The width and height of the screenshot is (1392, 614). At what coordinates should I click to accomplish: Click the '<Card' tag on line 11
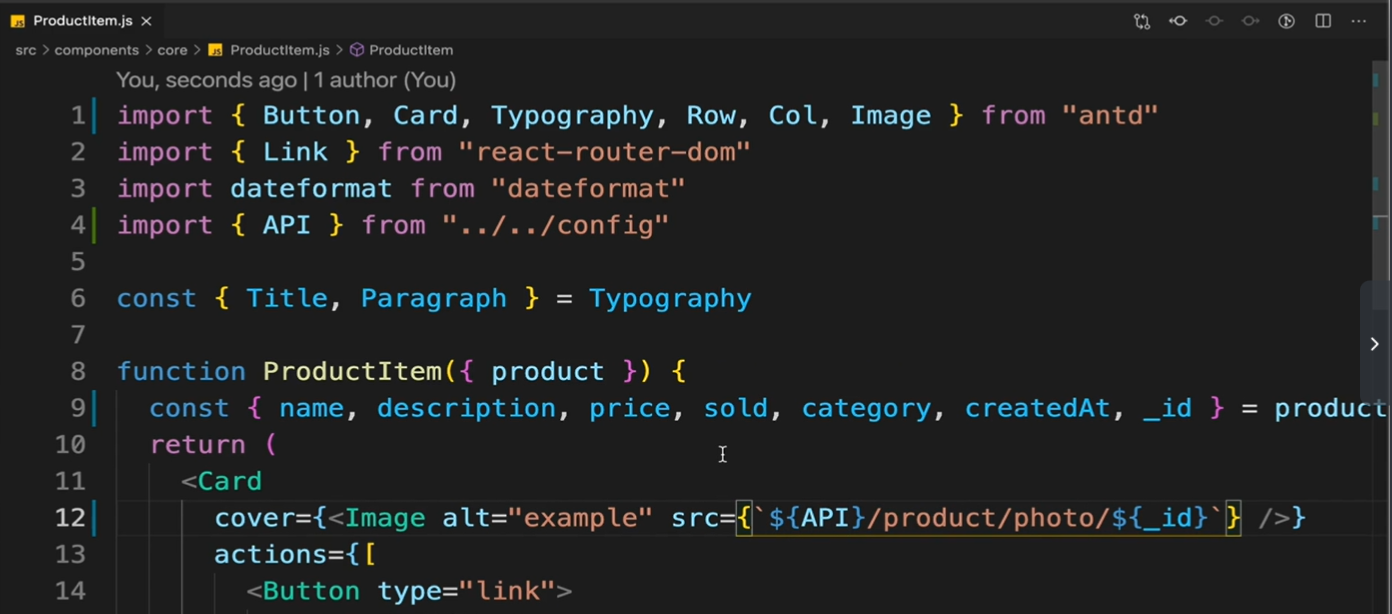[222, 481]
